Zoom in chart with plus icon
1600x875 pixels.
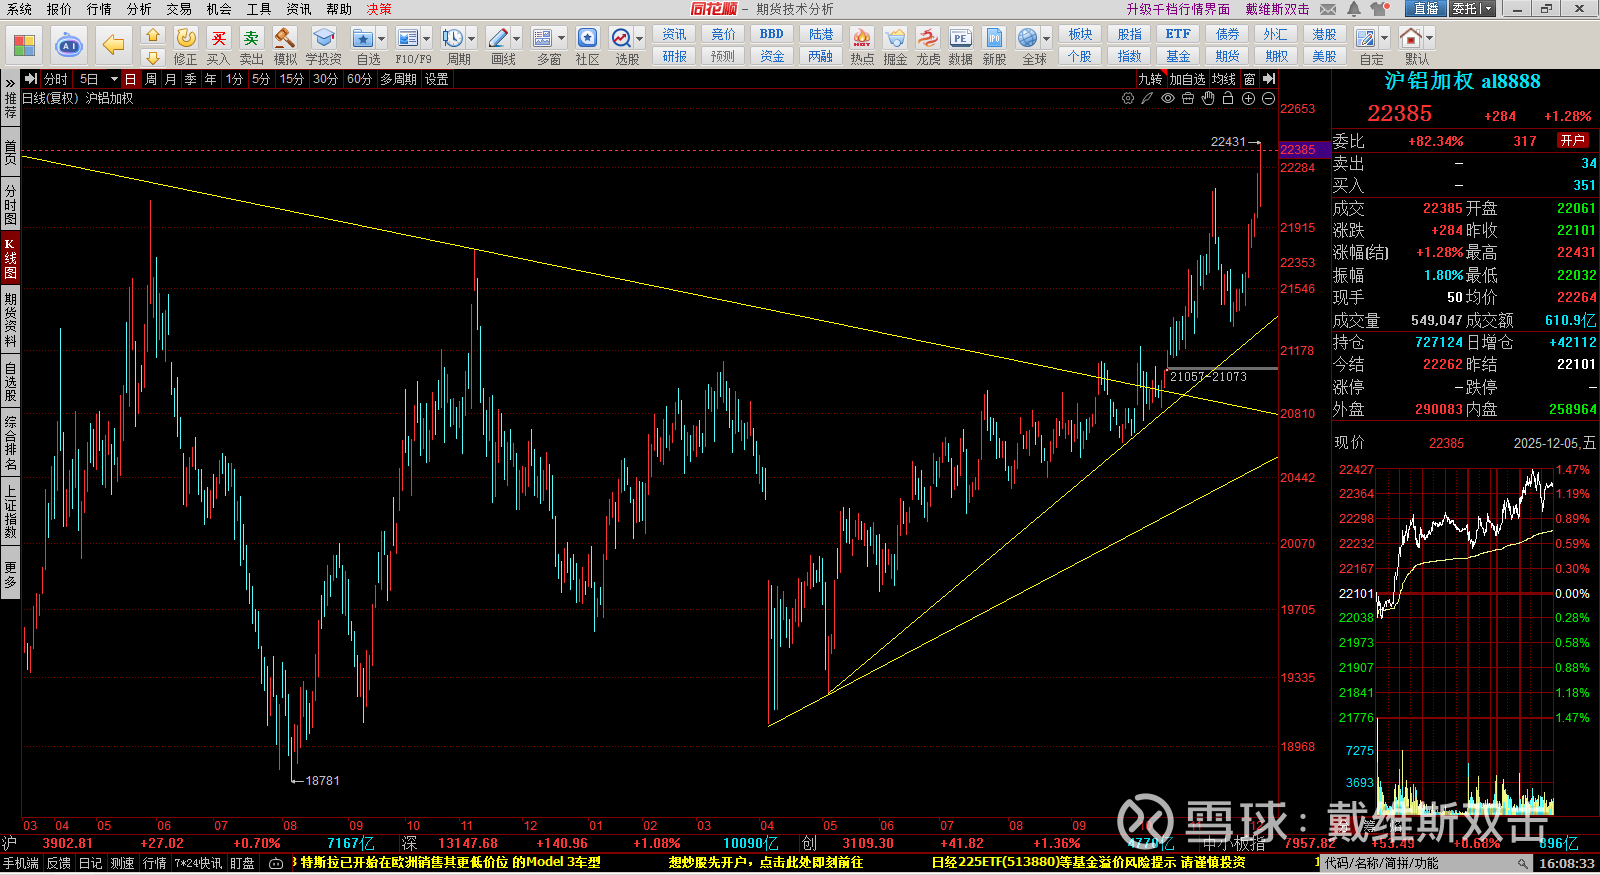tap(1248, 98)
